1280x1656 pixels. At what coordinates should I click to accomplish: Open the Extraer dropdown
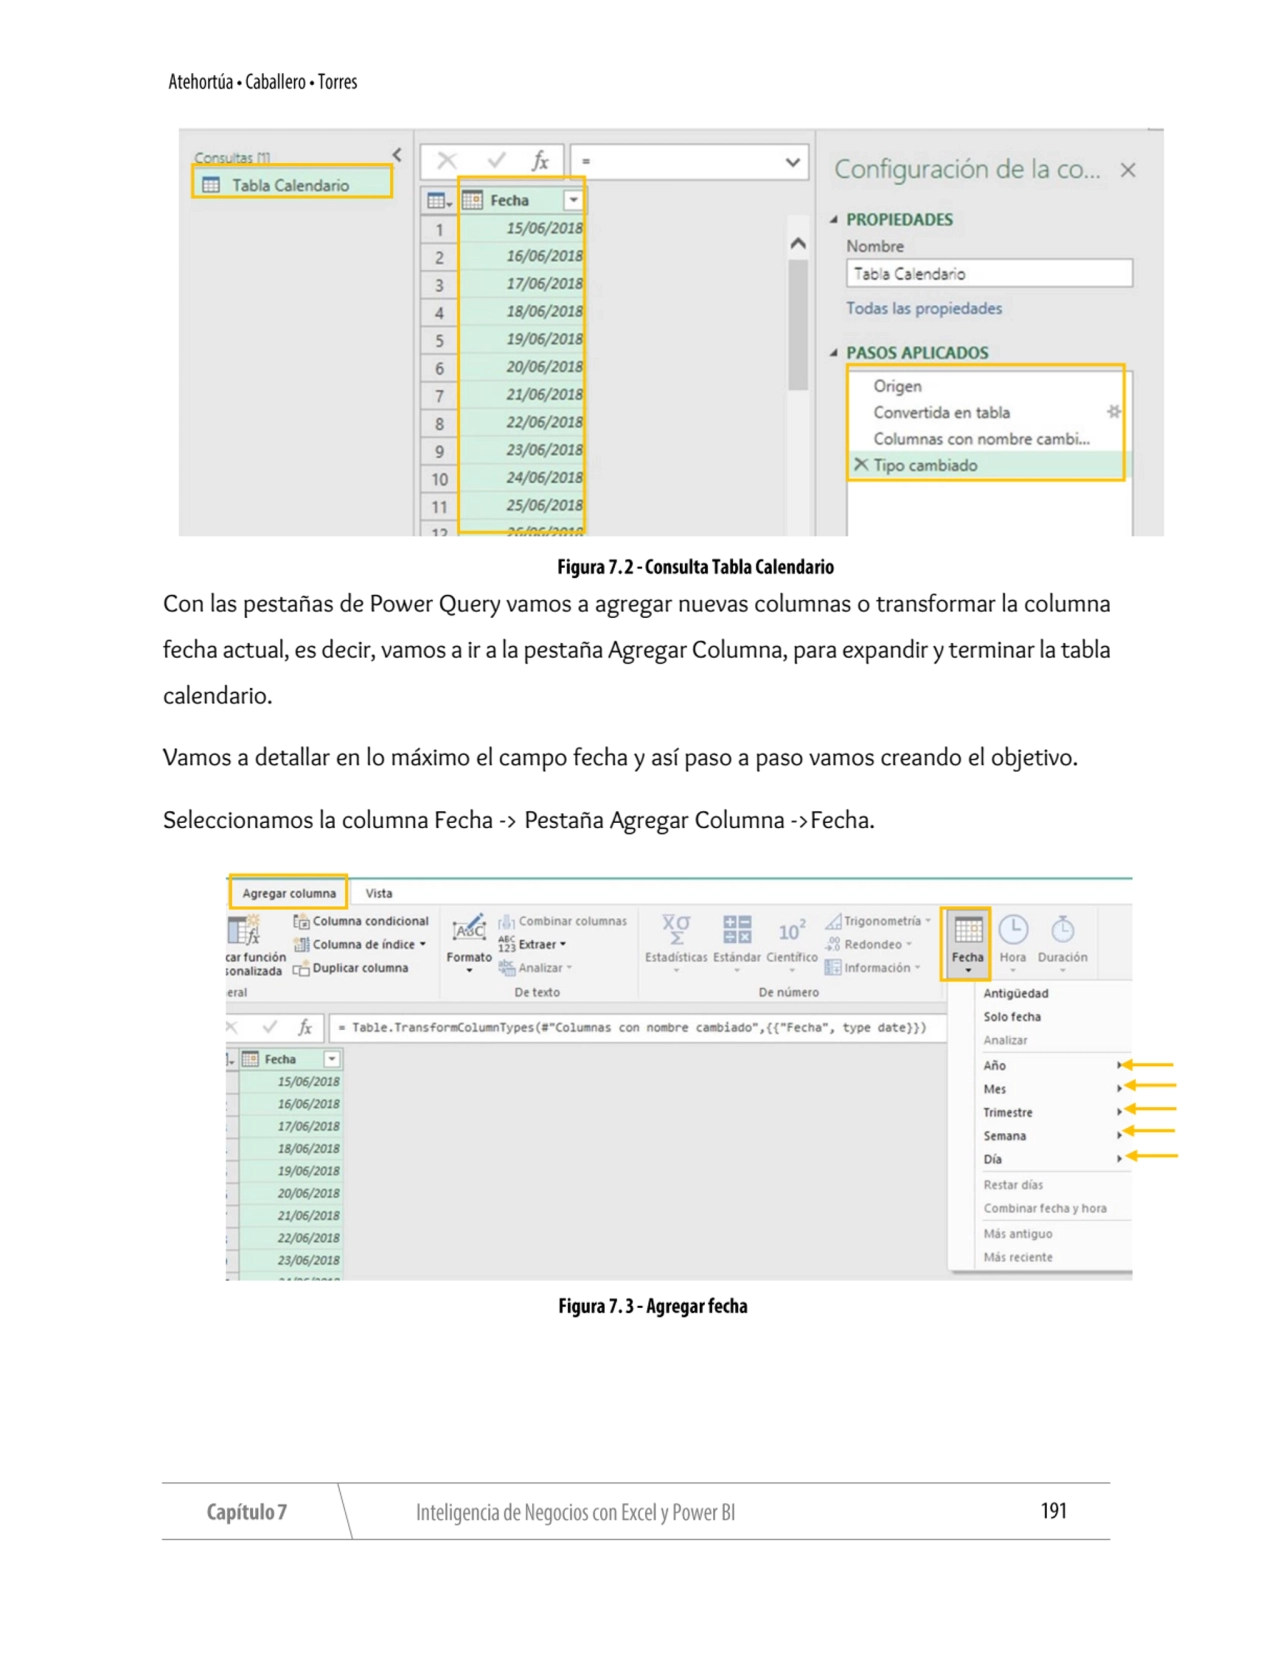pos(533,944)
